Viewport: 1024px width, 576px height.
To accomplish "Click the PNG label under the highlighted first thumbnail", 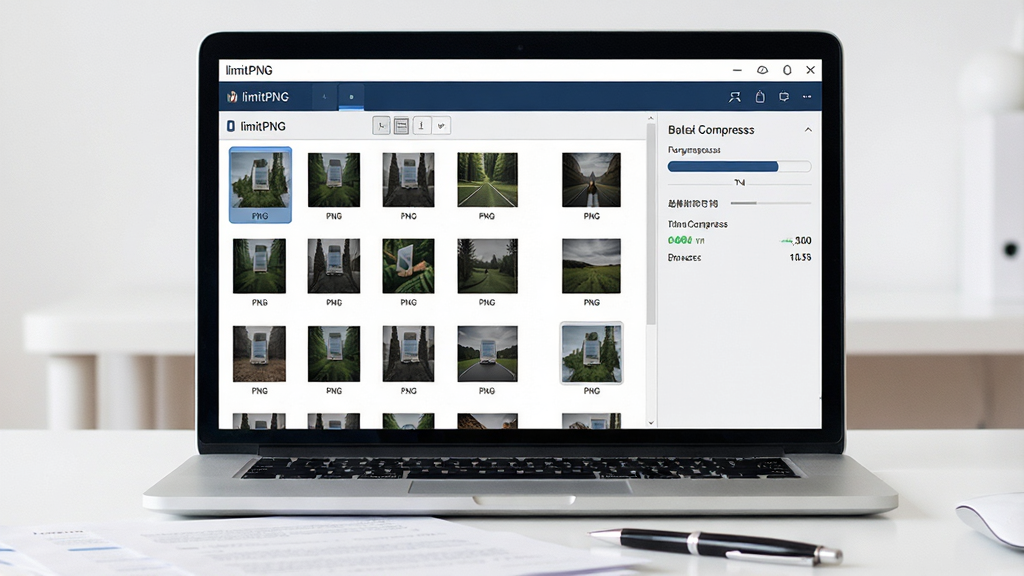I will pos(260,216).
